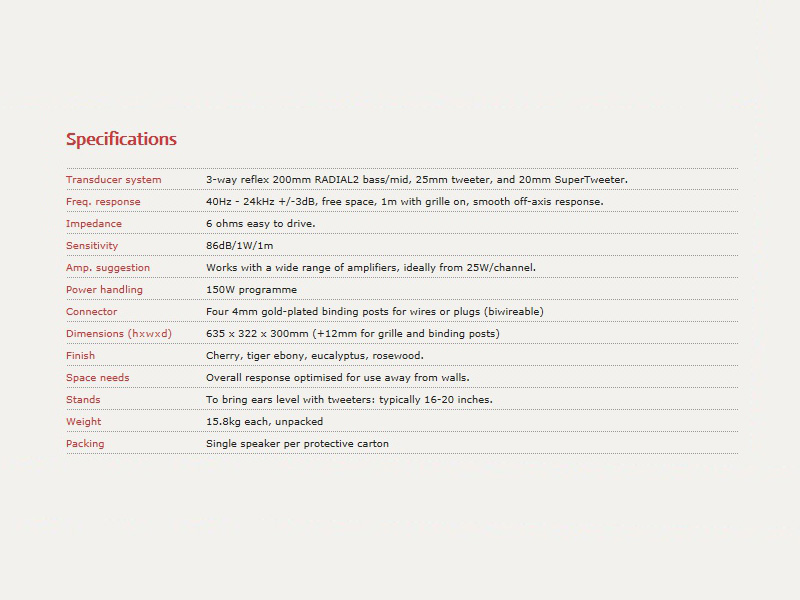Click the 86dB/1W/1m sensitivity value

240,246
